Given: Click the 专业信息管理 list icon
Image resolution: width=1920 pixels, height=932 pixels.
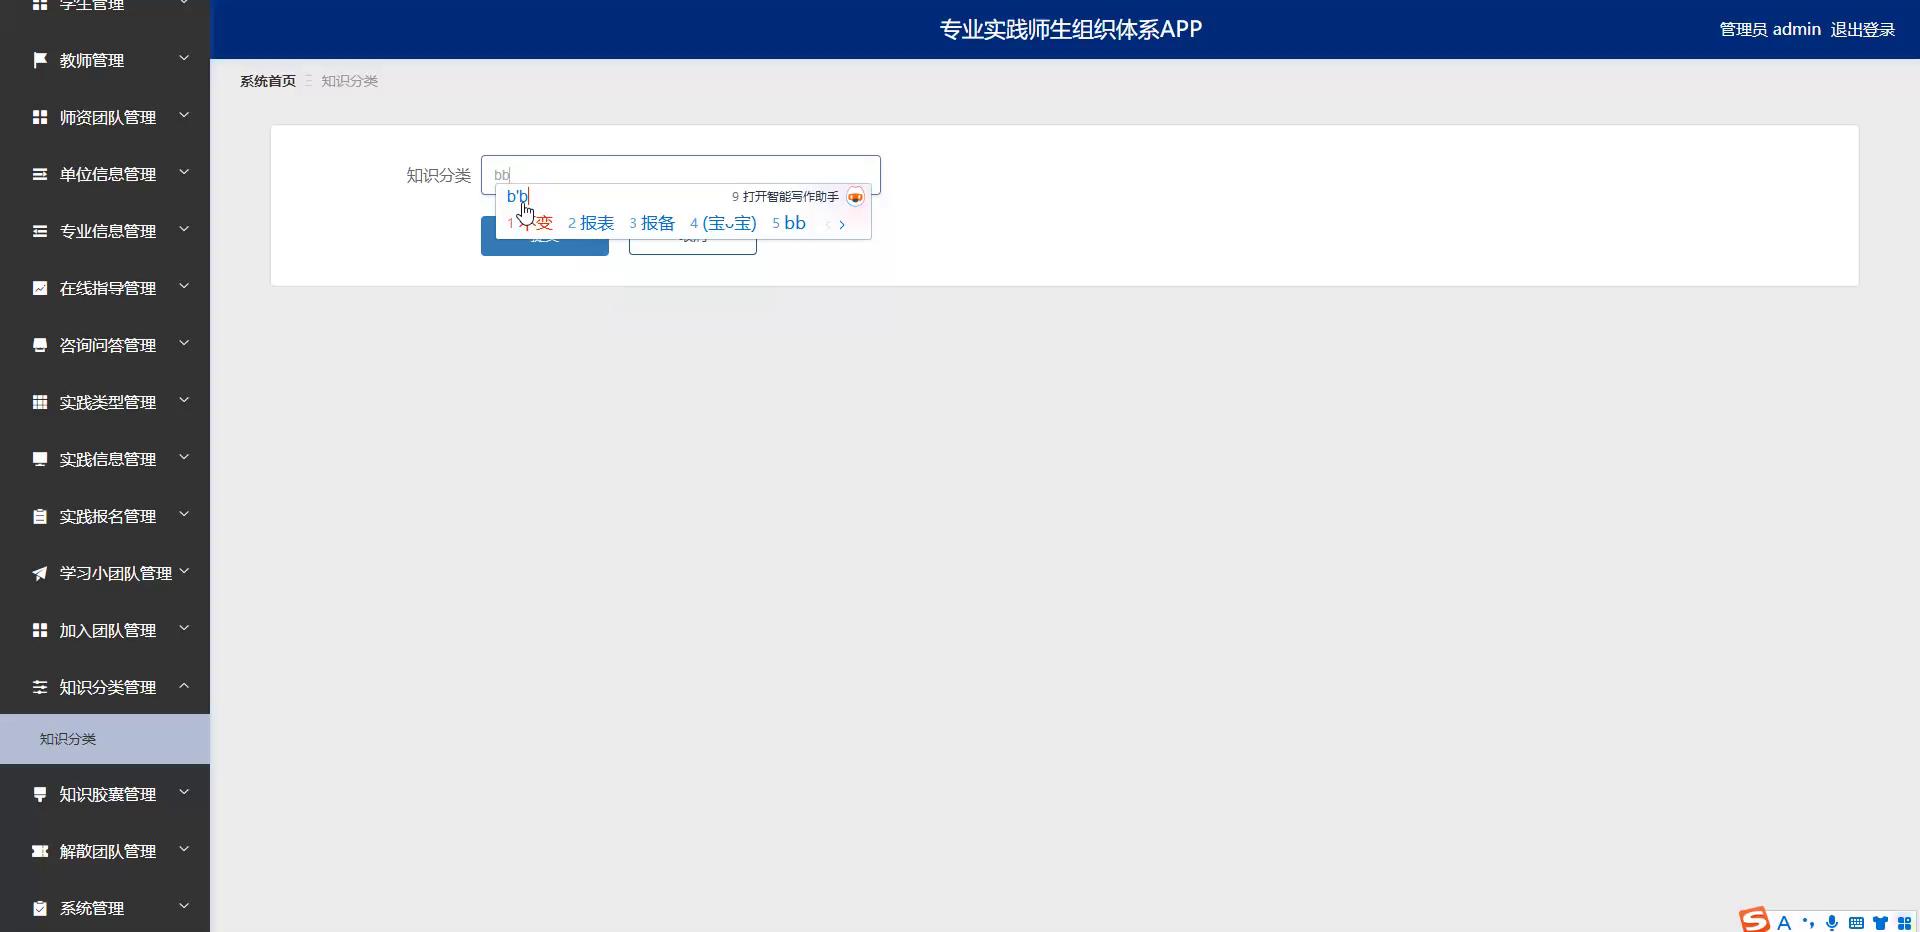Looking at the screenshot, I should point(40,231).
